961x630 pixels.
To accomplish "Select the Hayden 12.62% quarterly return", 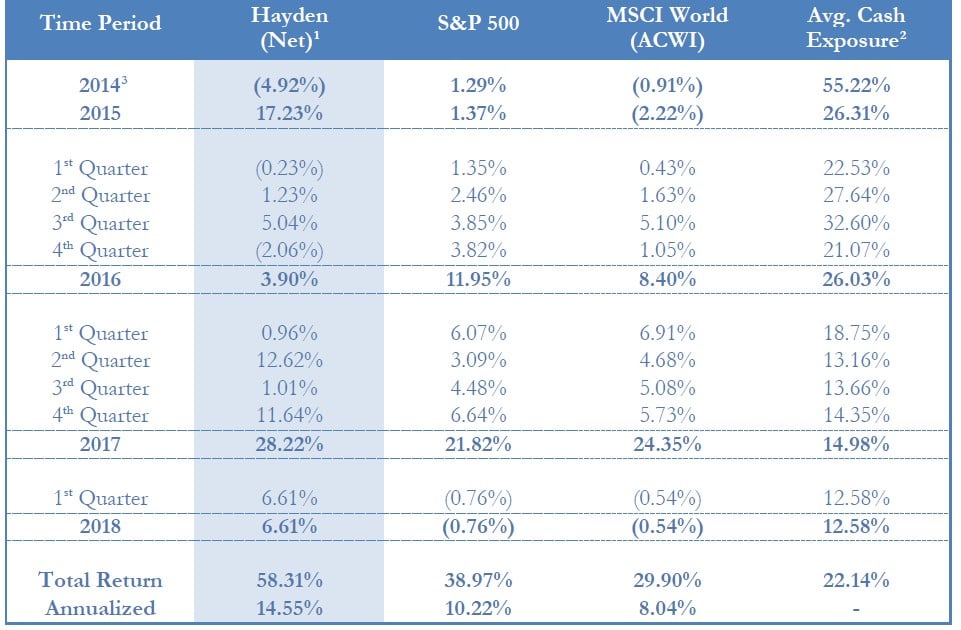I will click(x=288, y=361).
